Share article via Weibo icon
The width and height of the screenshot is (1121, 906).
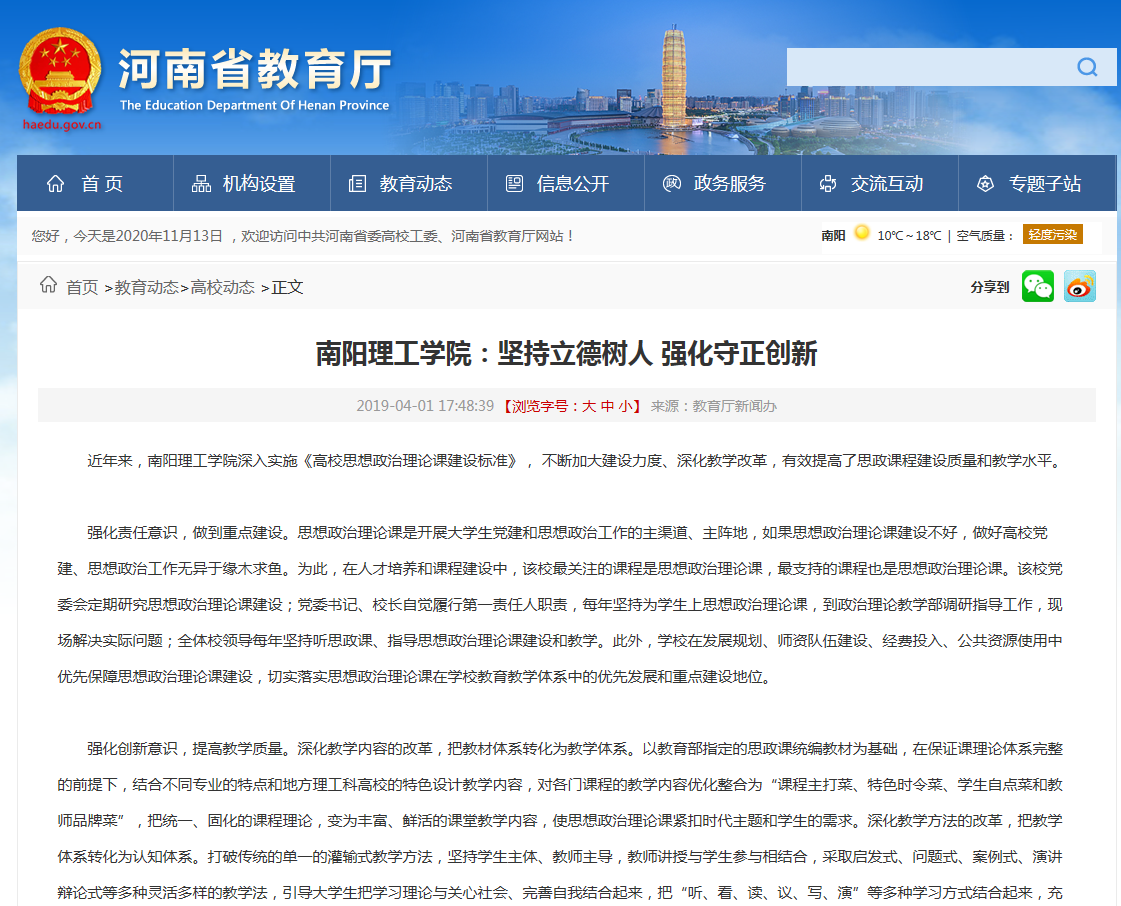(x=1079, y=286)
